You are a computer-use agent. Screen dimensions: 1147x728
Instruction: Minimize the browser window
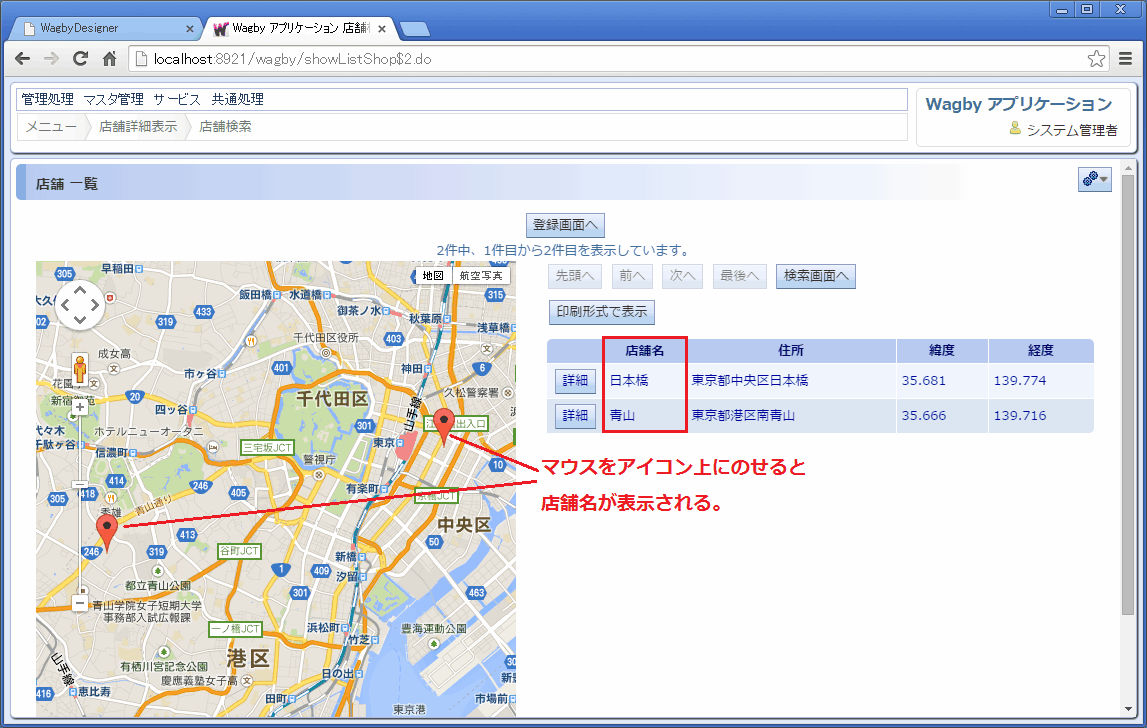[x=1061, y=10]
